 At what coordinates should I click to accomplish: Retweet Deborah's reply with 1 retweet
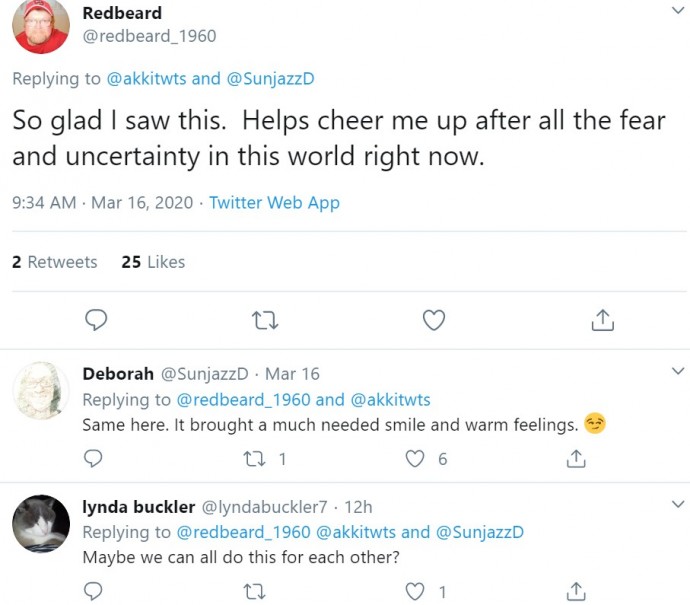point(255,459)
